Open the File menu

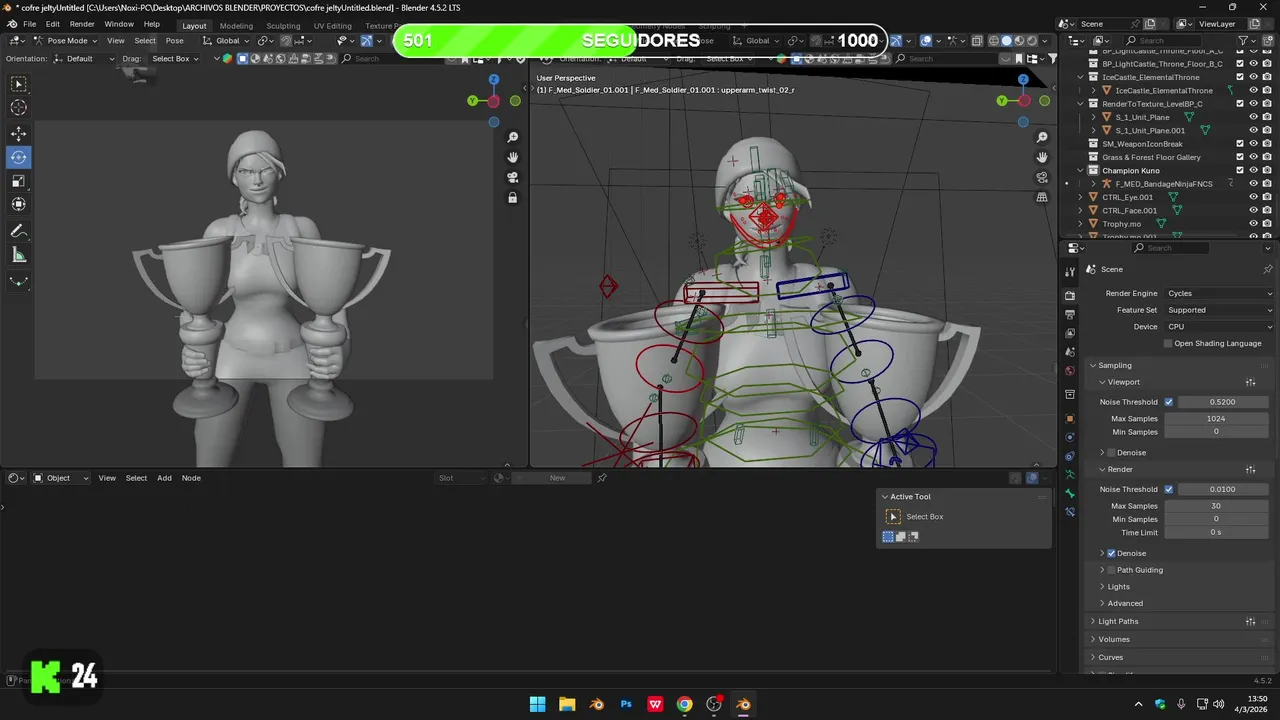tap(30, 24)
